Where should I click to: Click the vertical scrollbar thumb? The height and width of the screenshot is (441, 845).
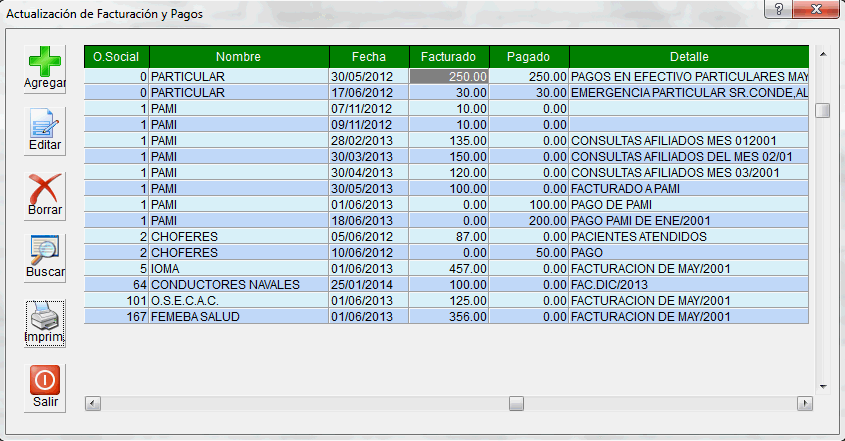(x=822, y=110)
